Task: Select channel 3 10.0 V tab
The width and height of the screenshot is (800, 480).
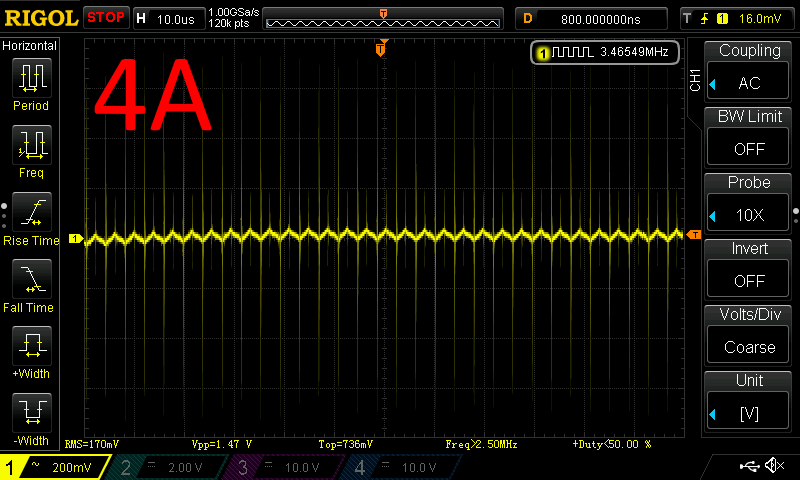Action: tap(286, 467)
